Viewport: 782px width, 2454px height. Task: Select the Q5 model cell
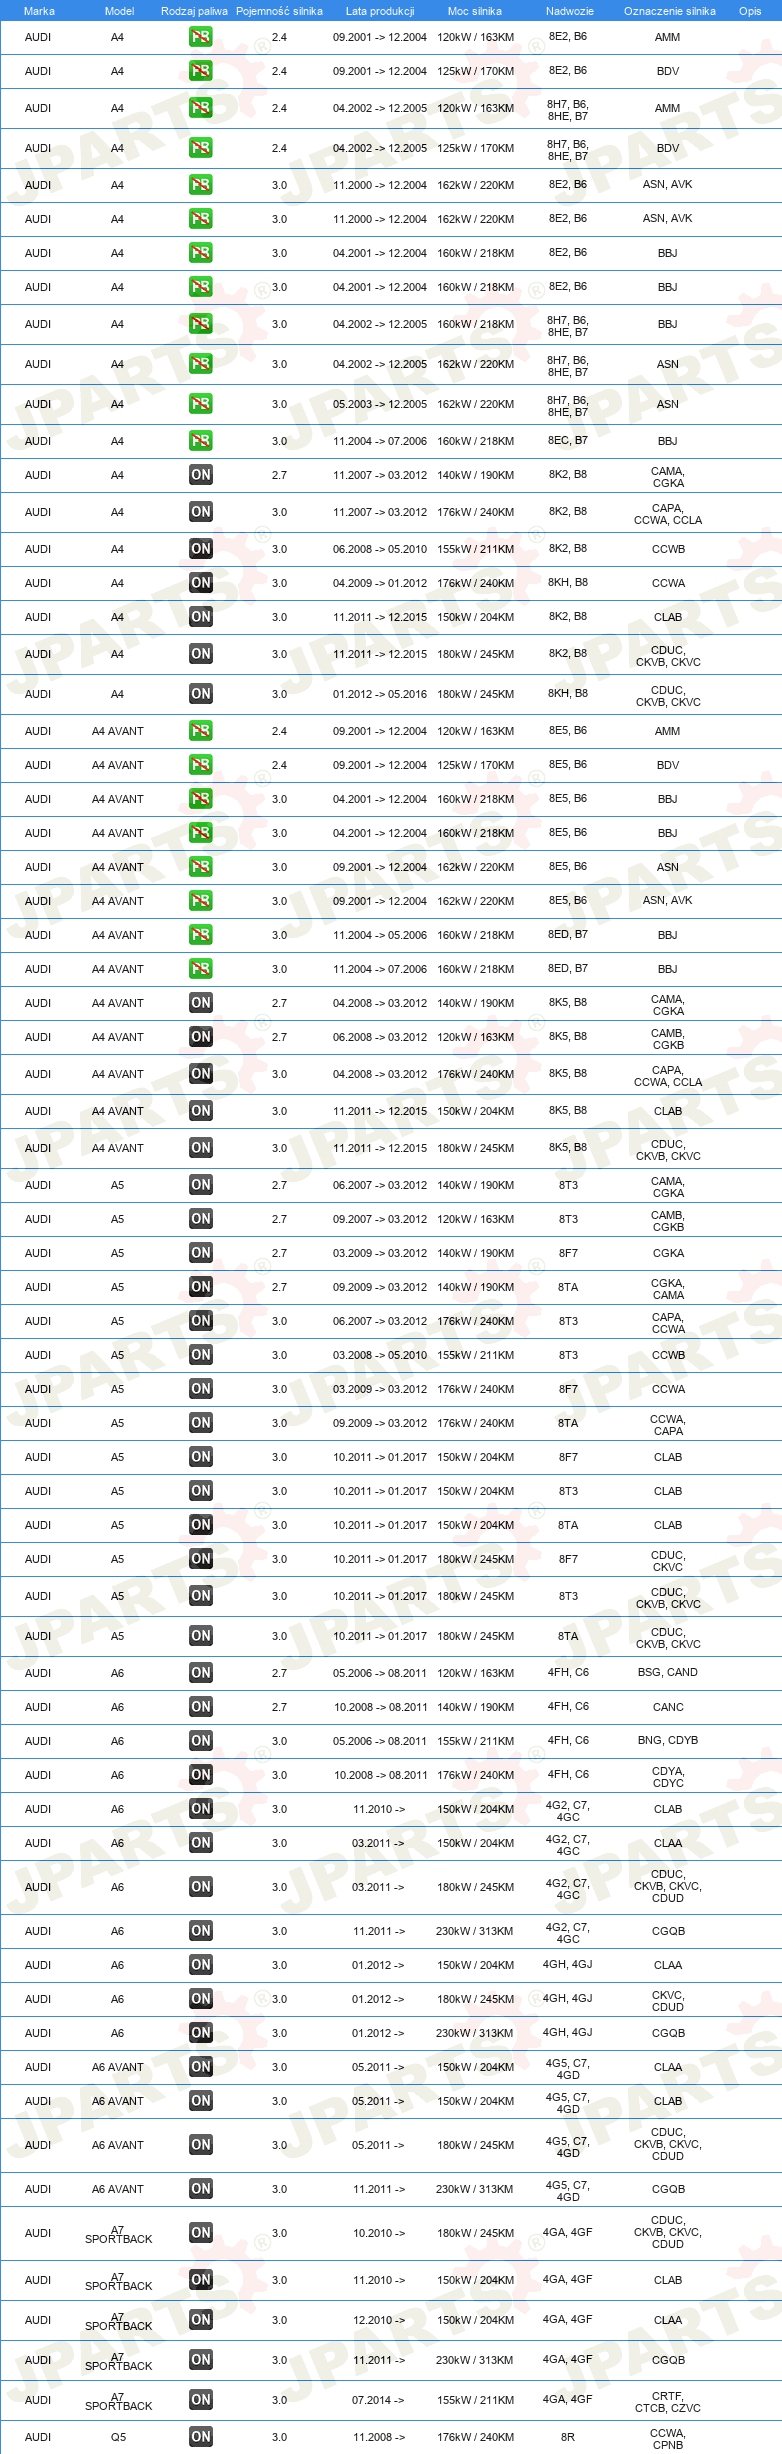pos(118,2437)
